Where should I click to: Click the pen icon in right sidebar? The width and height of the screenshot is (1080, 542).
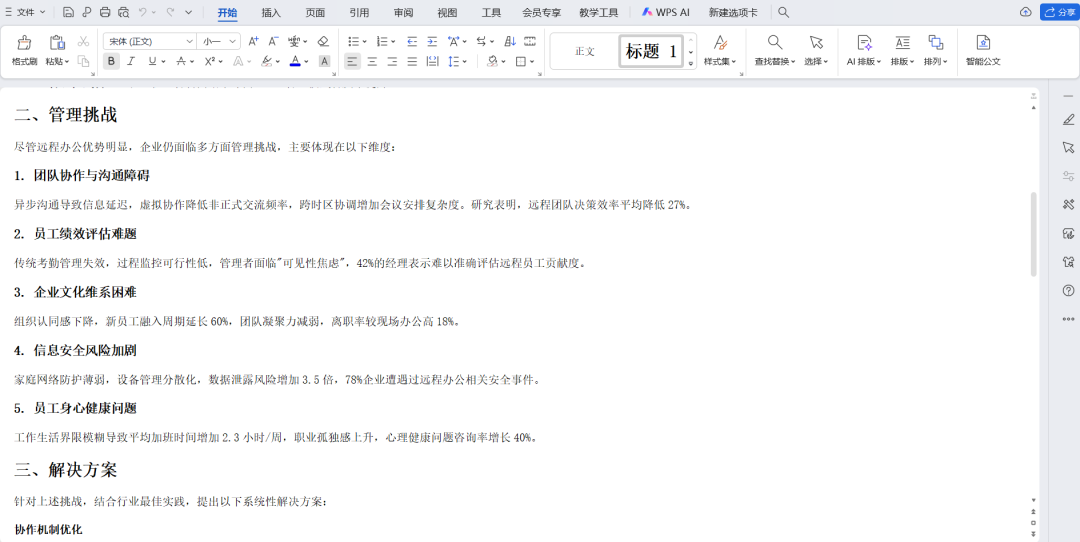click(1068, 120)
